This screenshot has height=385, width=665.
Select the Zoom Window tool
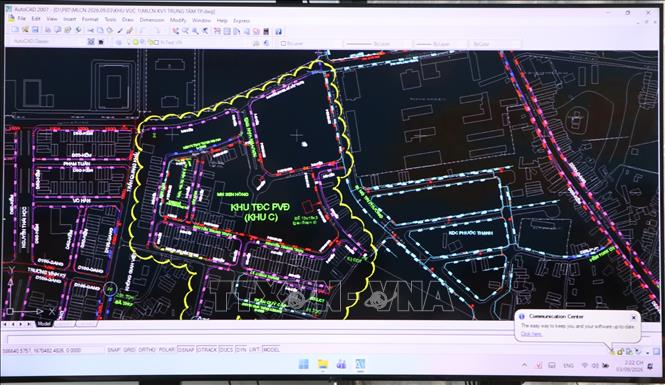195,31
